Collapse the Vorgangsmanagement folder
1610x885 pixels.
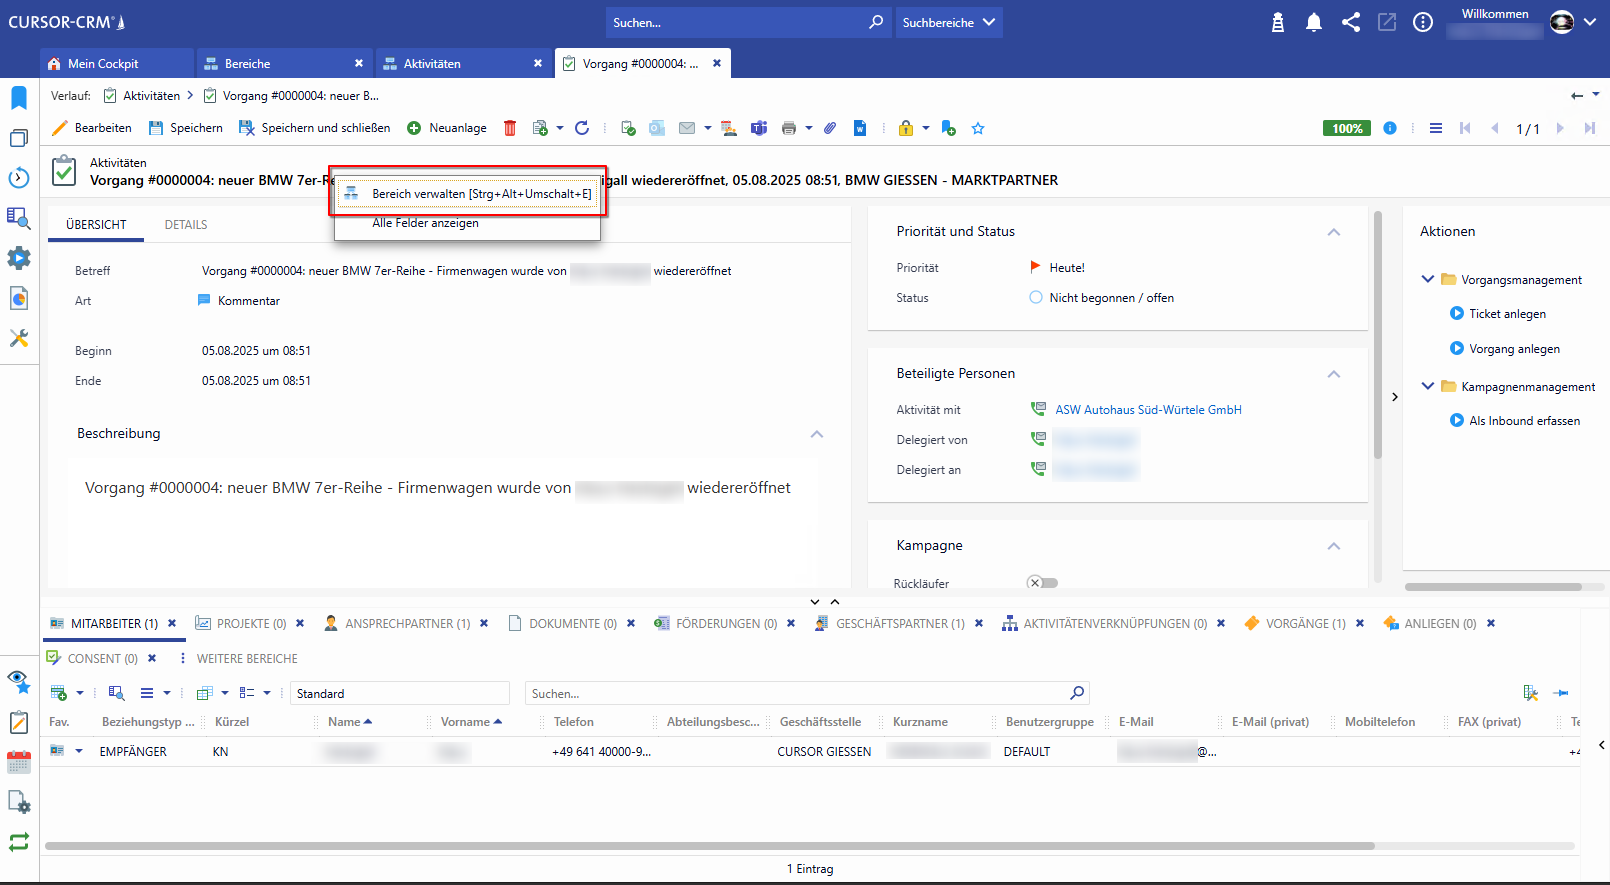coord(1427,279)
